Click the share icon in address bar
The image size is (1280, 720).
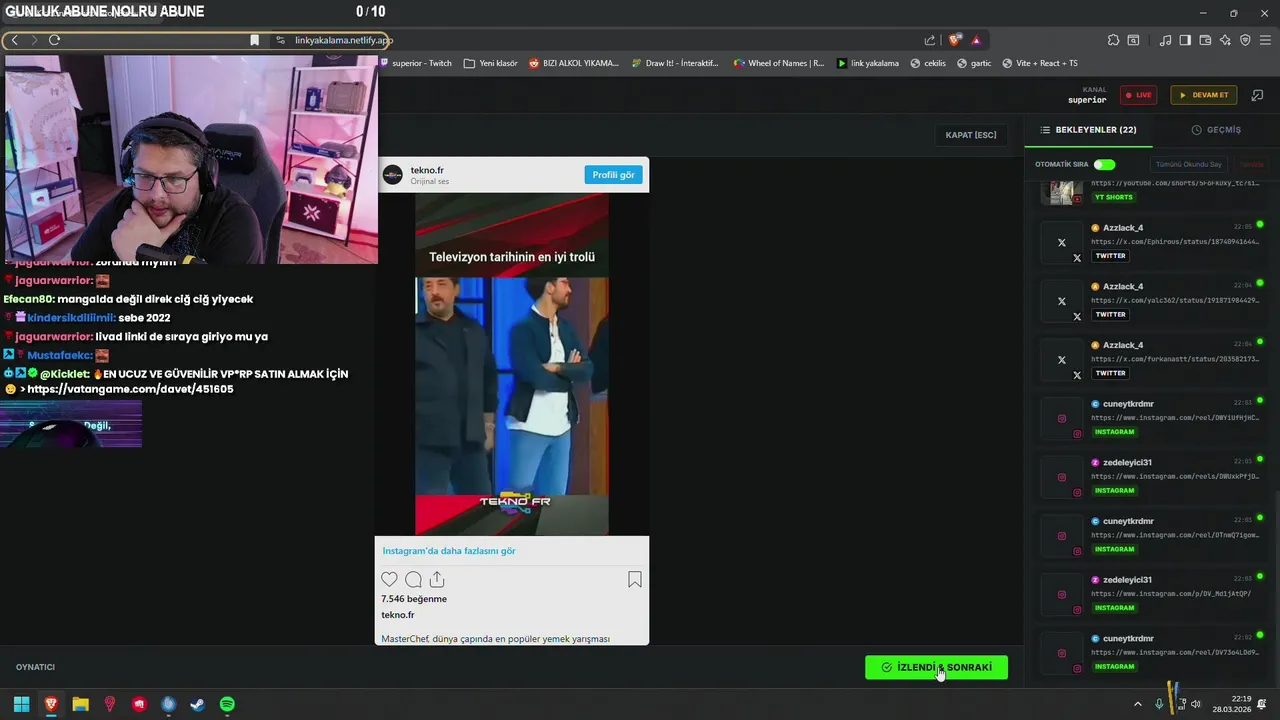coord(930,40)
